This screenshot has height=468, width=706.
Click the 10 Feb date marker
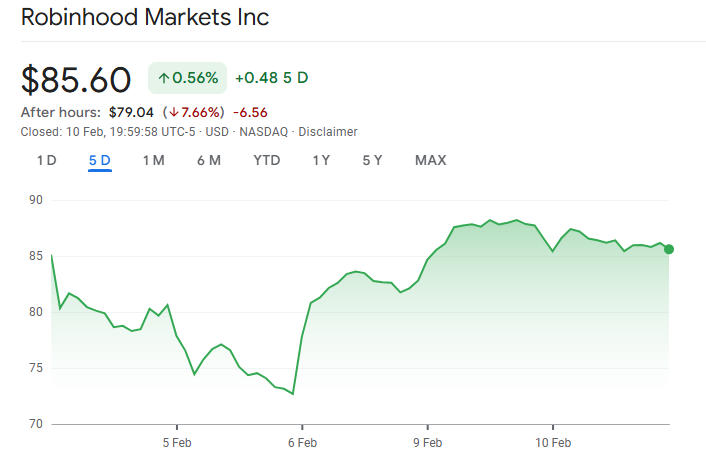(552, 442)
